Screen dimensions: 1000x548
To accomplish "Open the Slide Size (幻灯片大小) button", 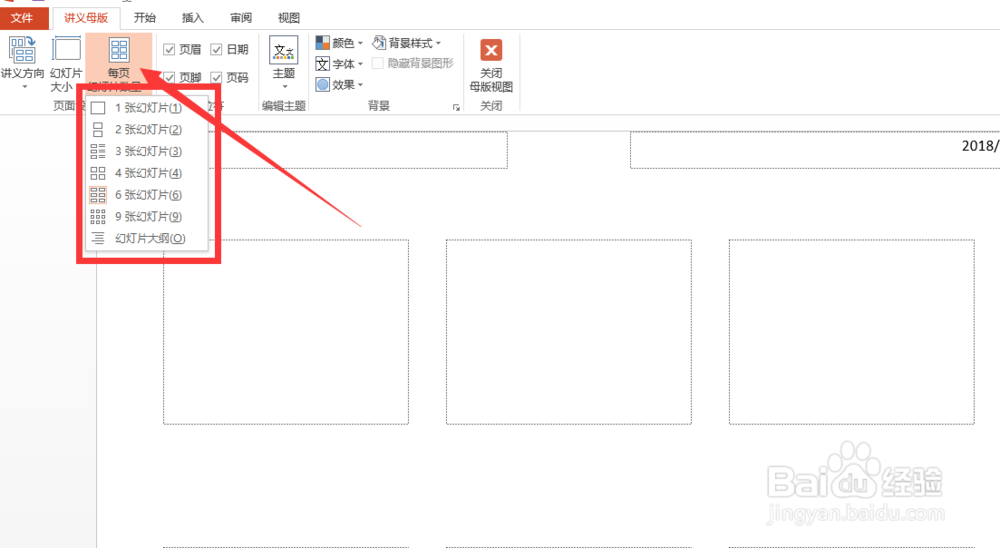I will (x=66, y=64).
